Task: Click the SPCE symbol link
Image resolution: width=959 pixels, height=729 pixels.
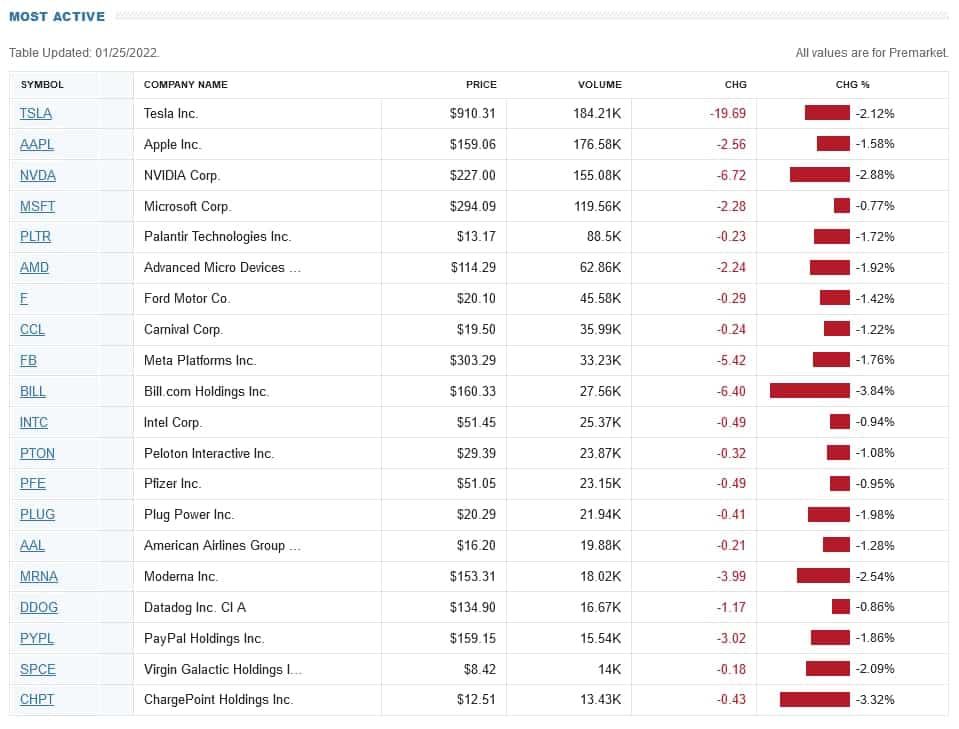Action: (37, 669)
